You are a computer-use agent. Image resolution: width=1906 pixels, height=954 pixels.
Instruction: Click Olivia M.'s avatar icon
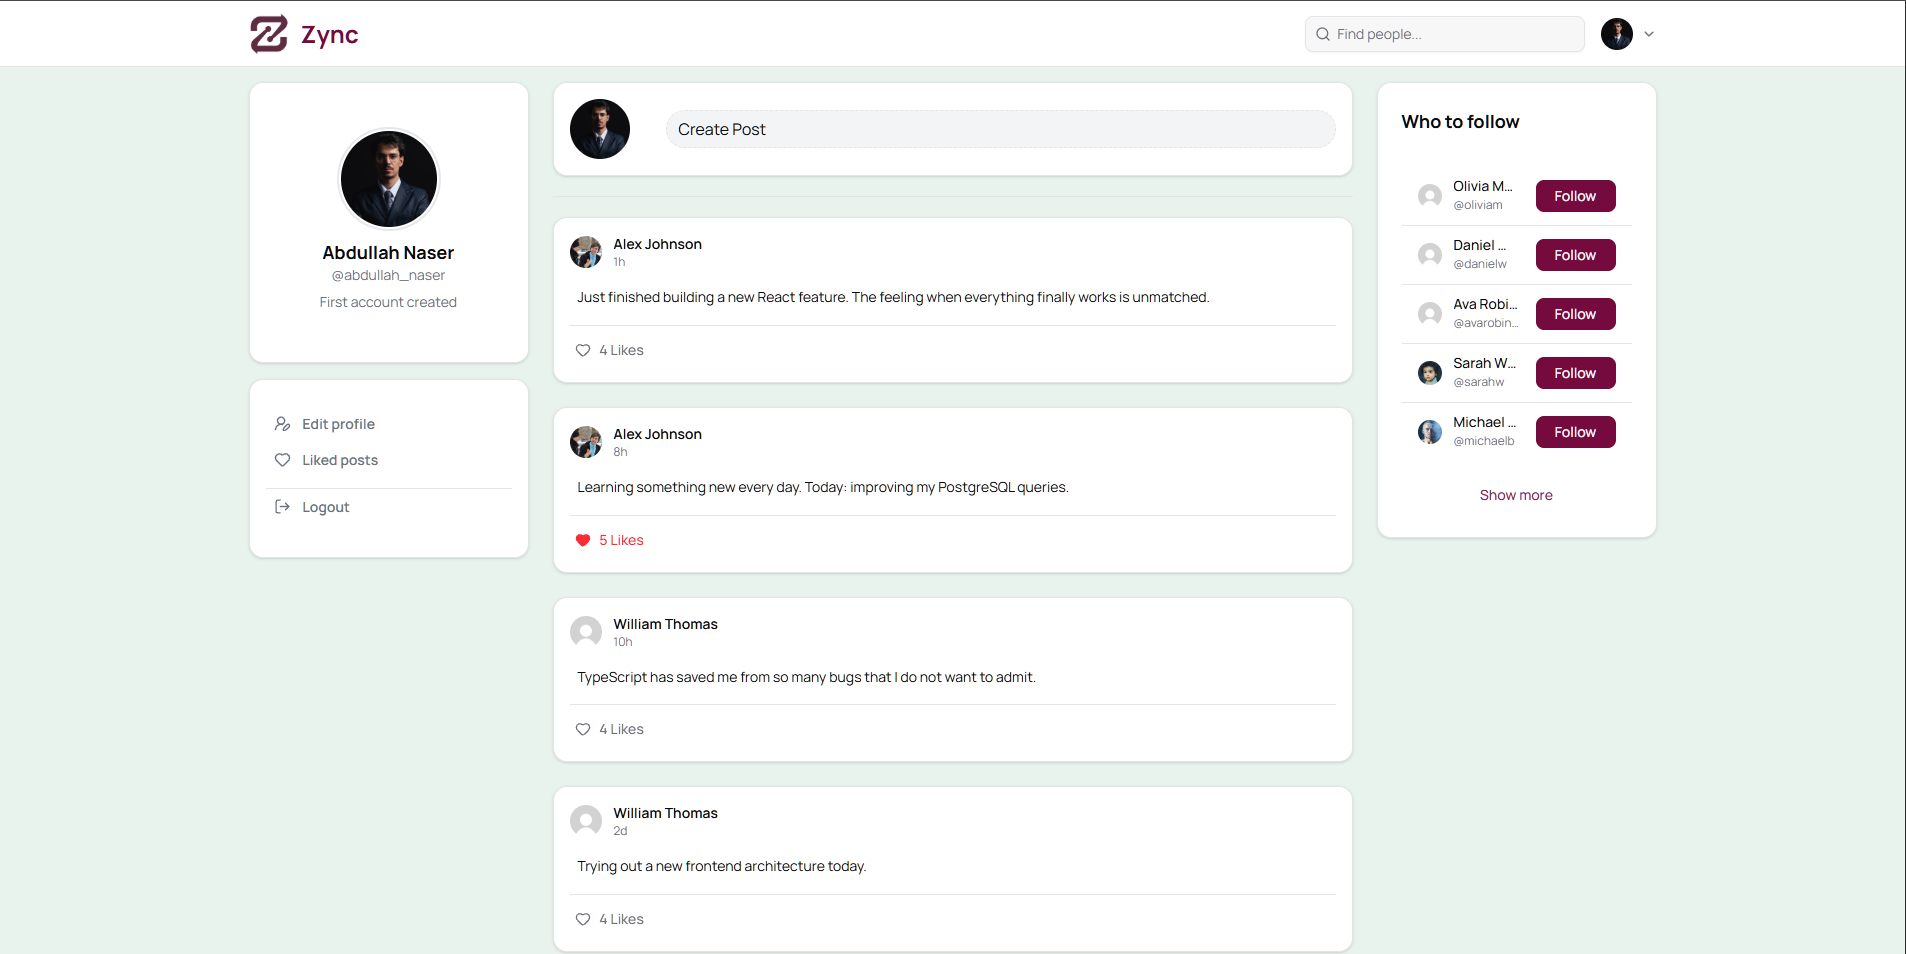click(1430, 195)
